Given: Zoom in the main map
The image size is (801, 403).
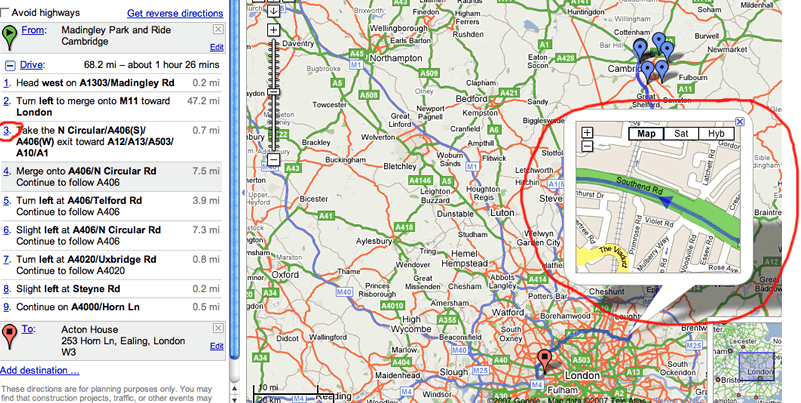Looking at the screenshot, I should point(273,30).
